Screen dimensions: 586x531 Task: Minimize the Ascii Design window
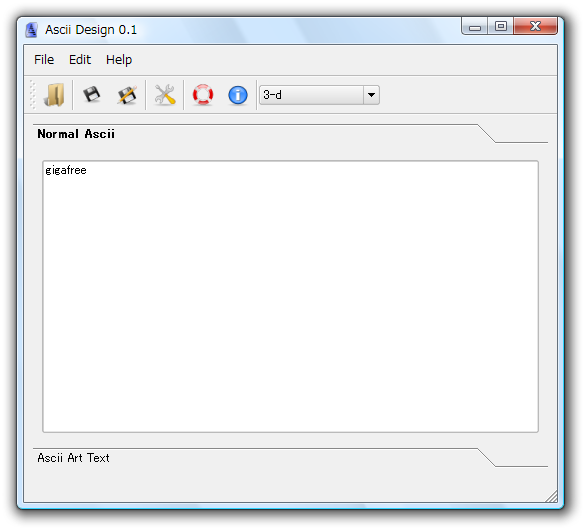pyautogui.click(x=475, y=27)
